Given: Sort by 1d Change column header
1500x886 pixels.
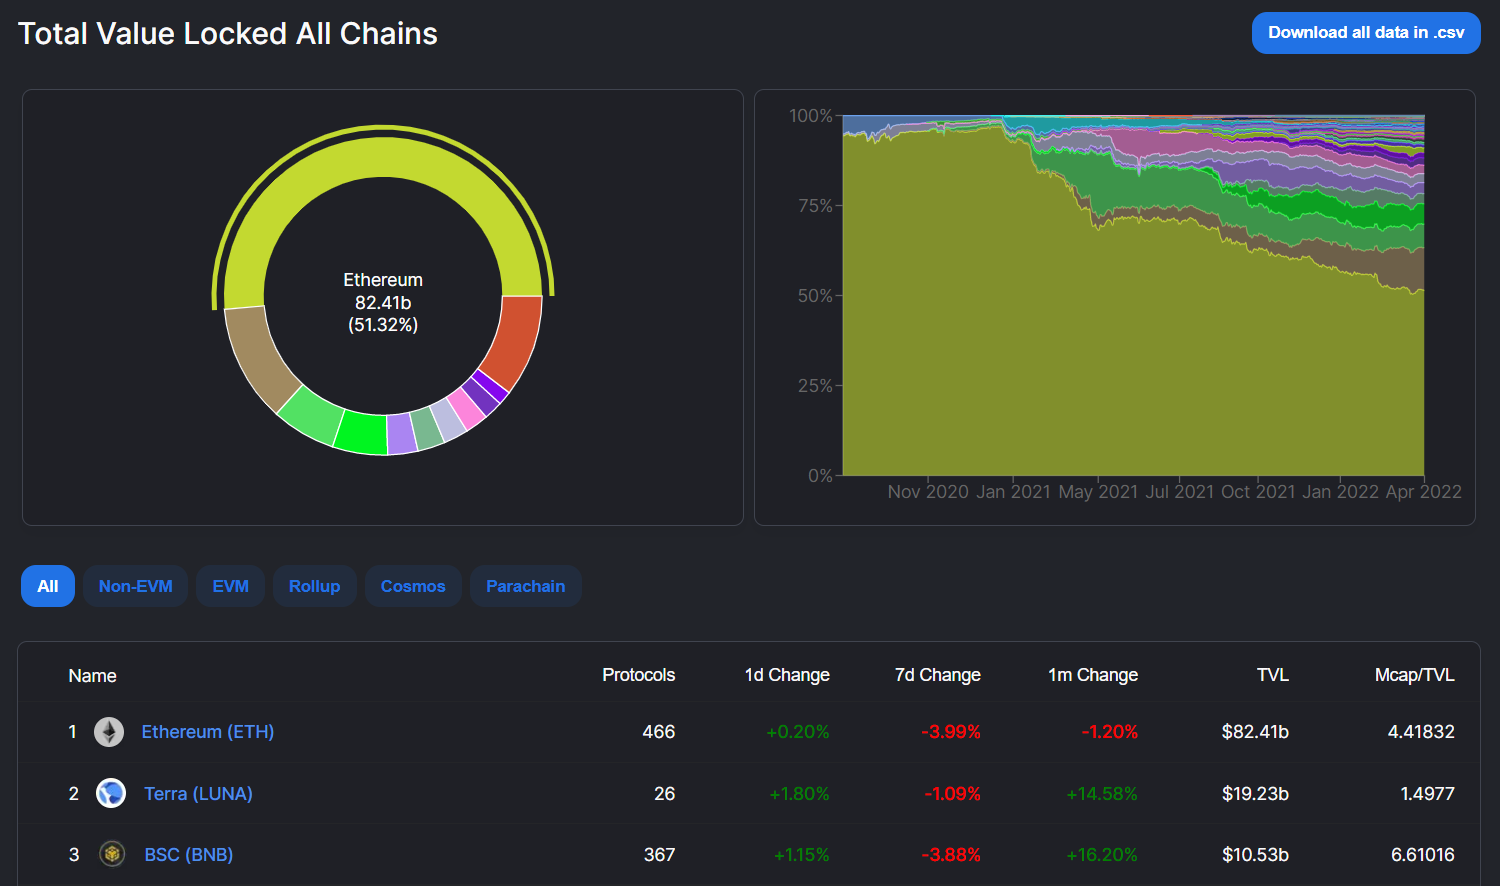Looking at the screenshot, I should (x=786, y=675).
